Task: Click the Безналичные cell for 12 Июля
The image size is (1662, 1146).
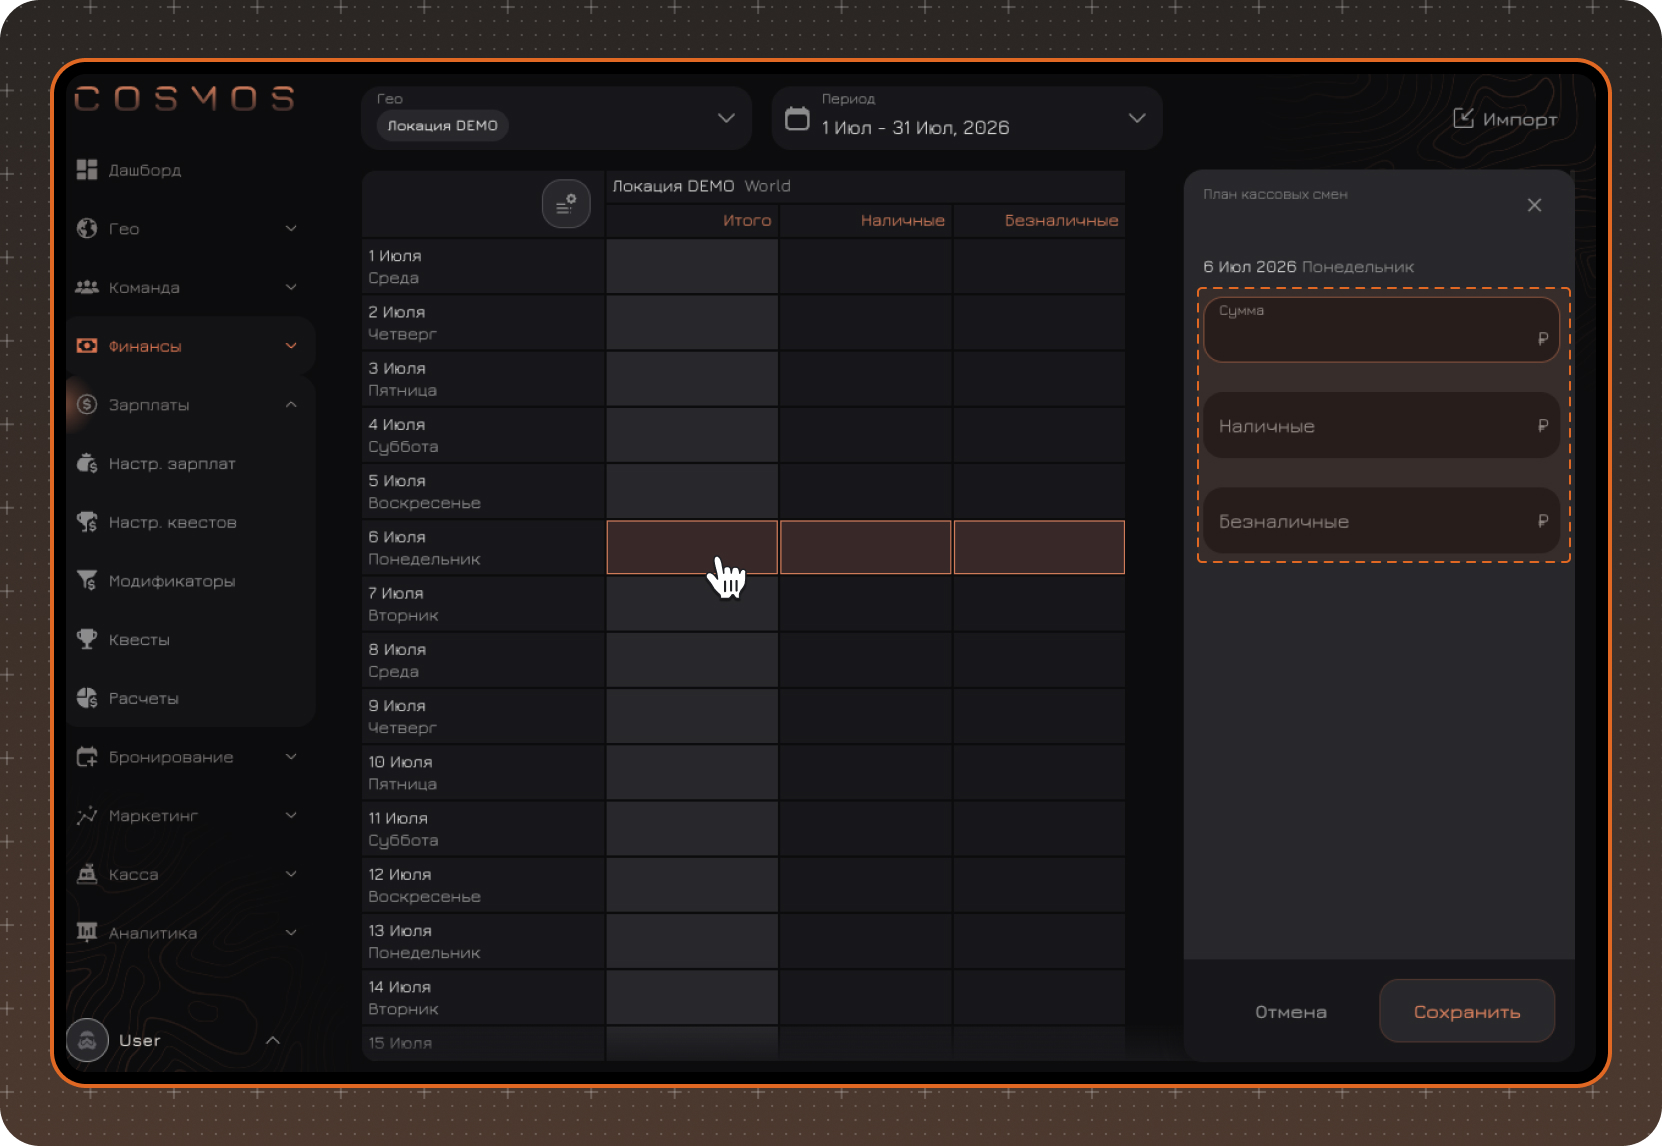Action: click(x=1040, y=885)
